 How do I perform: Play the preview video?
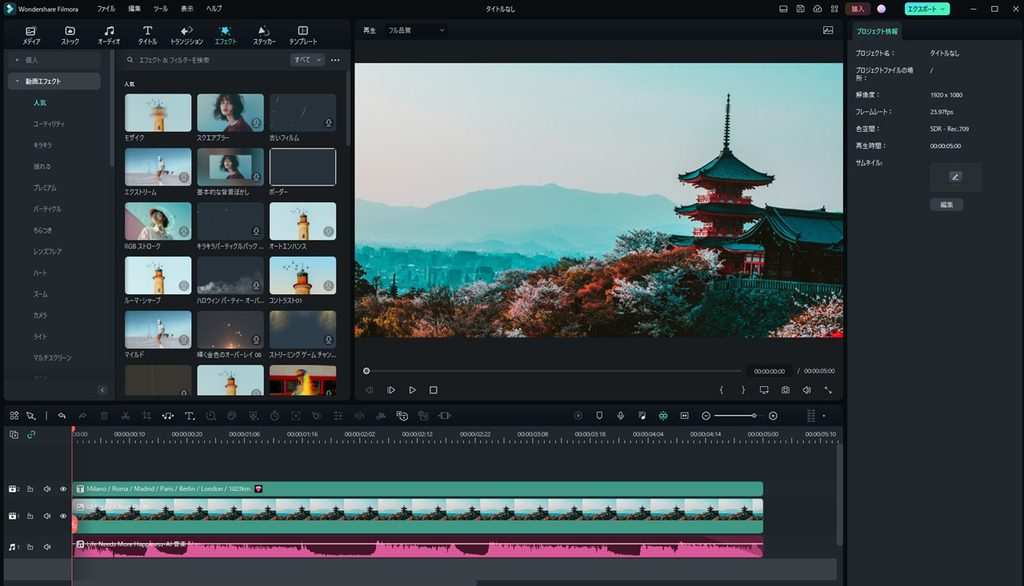point(412,390)
